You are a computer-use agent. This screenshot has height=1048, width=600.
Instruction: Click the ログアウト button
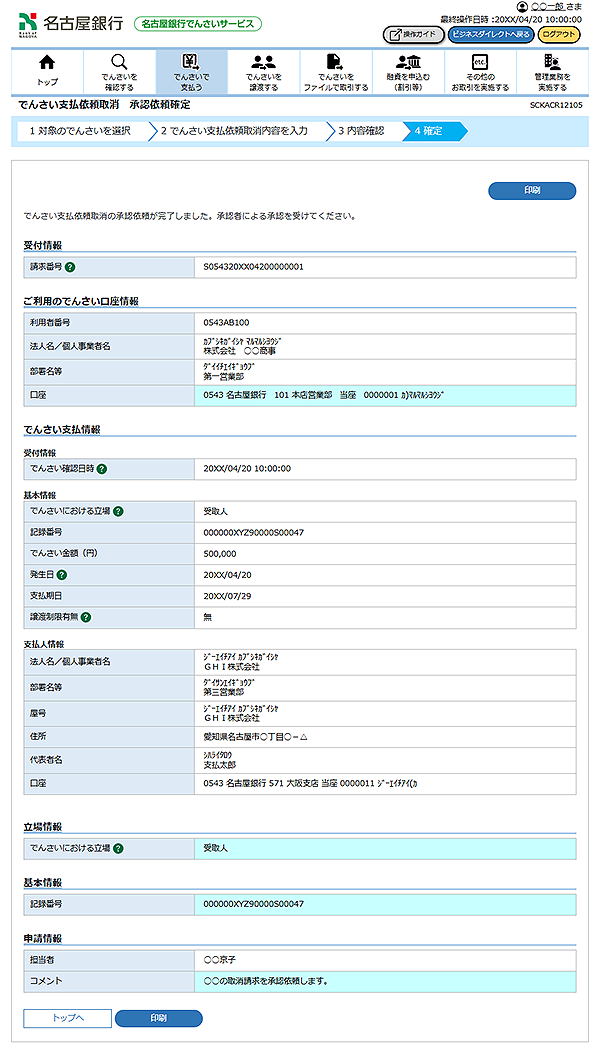[x=559, y=34]
